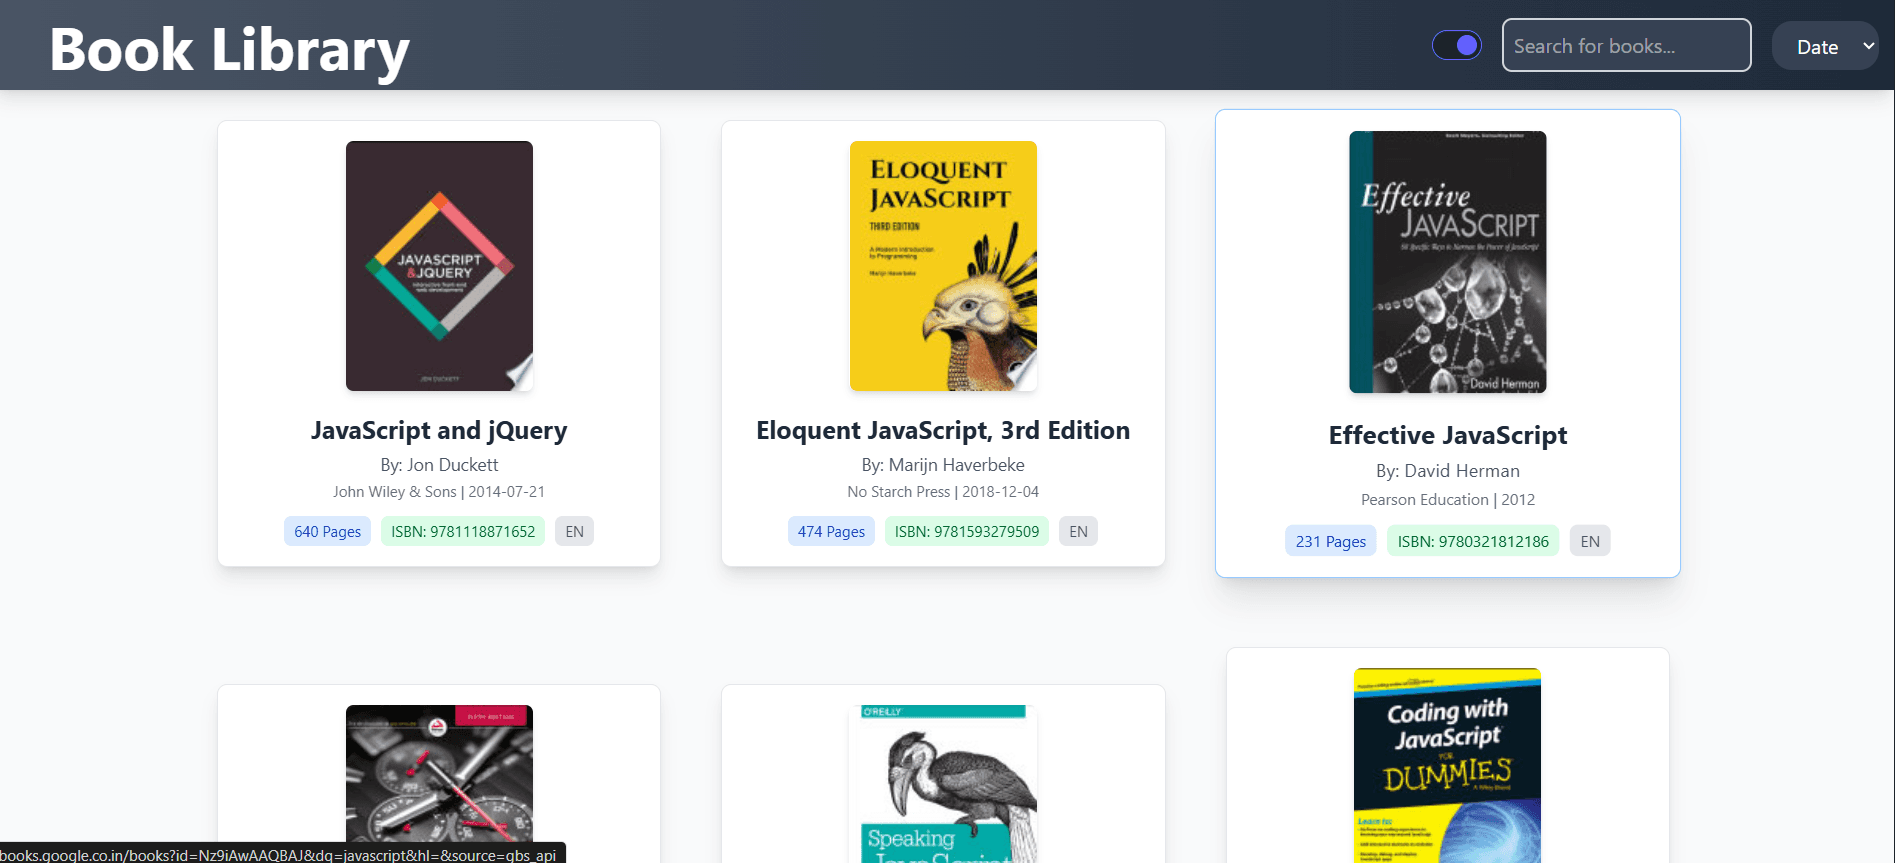1895x863 pixels.
Task: Open the Speaking JavaScript O'Reilly cover
Action: click(943, 784)
